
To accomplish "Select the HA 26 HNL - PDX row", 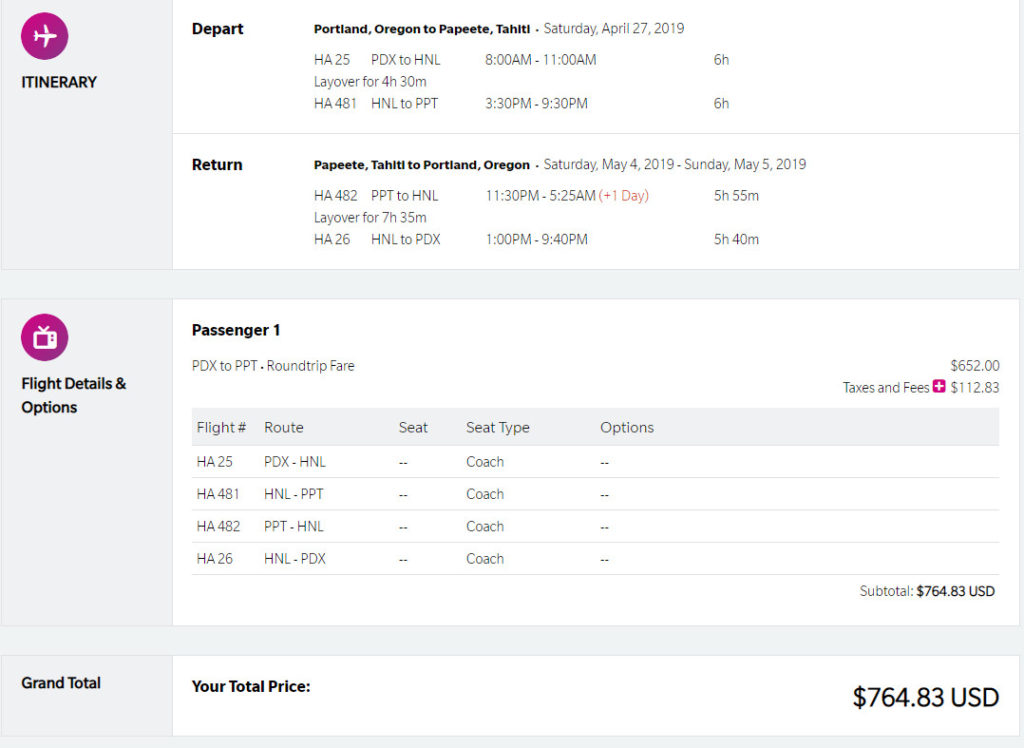I will pos(595,559).
